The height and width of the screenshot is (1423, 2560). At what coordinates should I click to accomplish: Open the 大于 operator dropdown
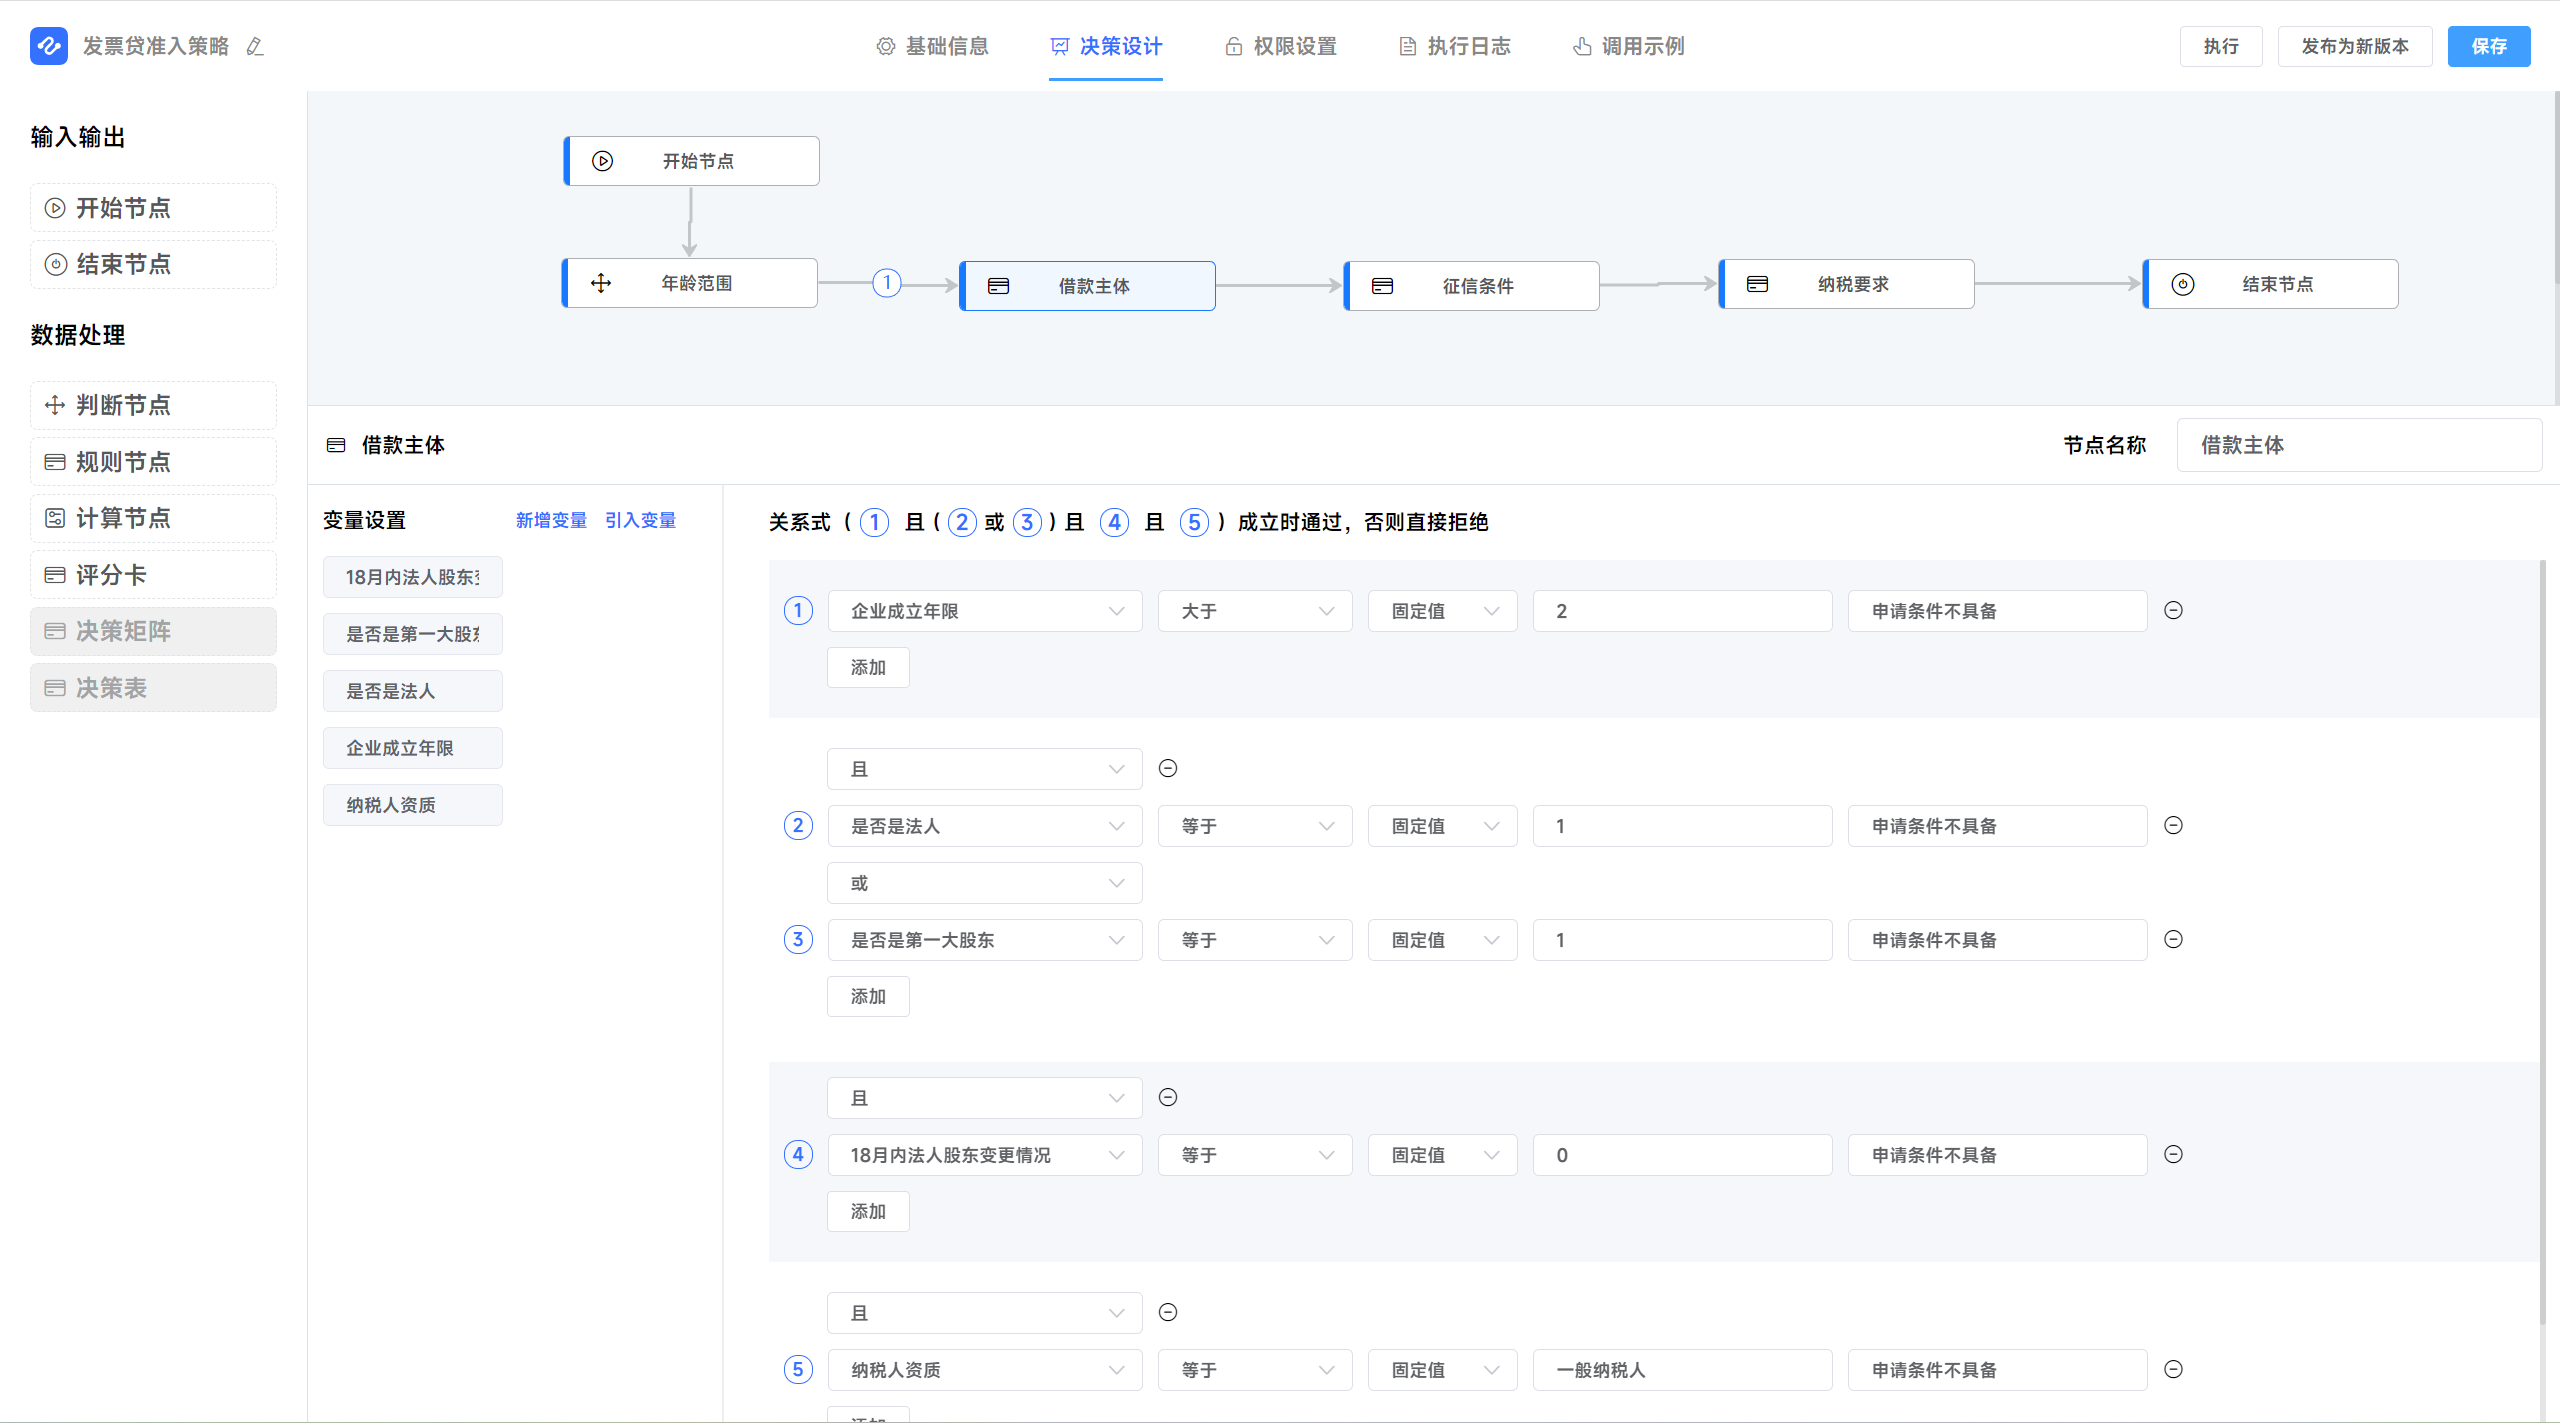[1255, 611]
